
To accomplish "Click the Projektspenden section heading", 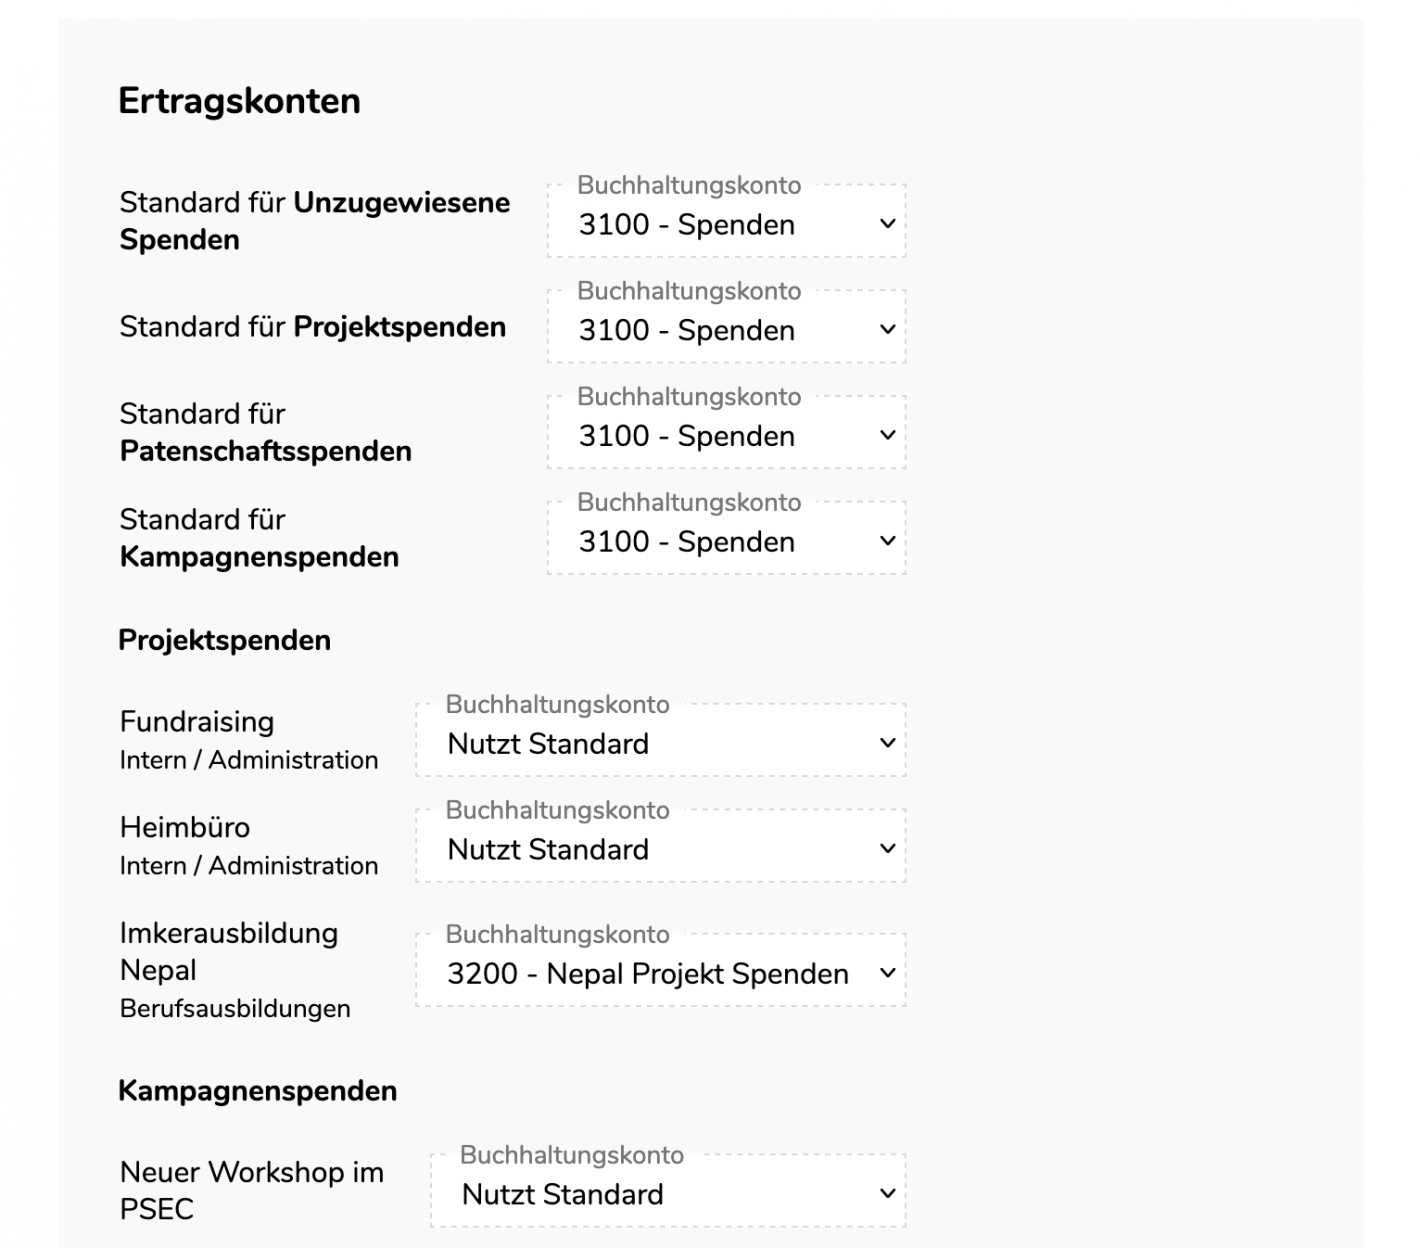I will coord(225,640).
